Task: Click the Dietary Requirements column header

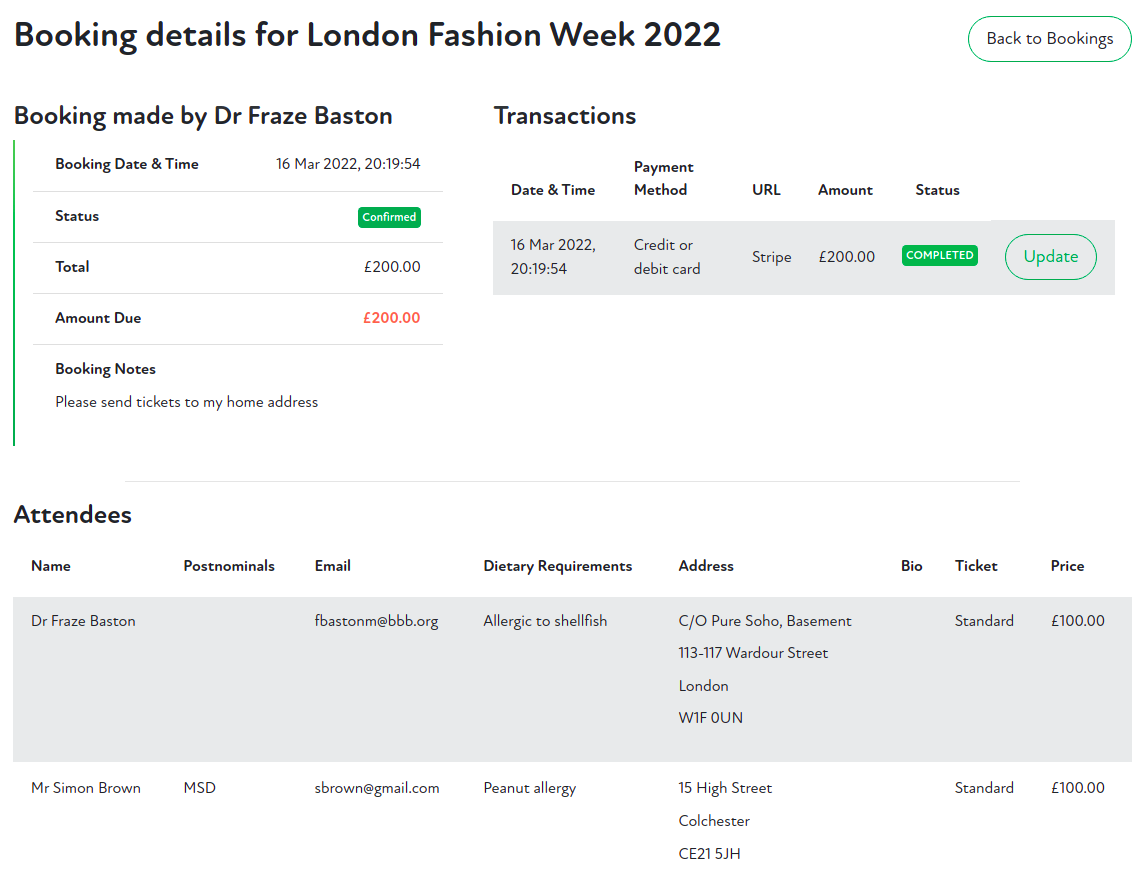Action: click(x=557, y=566)
